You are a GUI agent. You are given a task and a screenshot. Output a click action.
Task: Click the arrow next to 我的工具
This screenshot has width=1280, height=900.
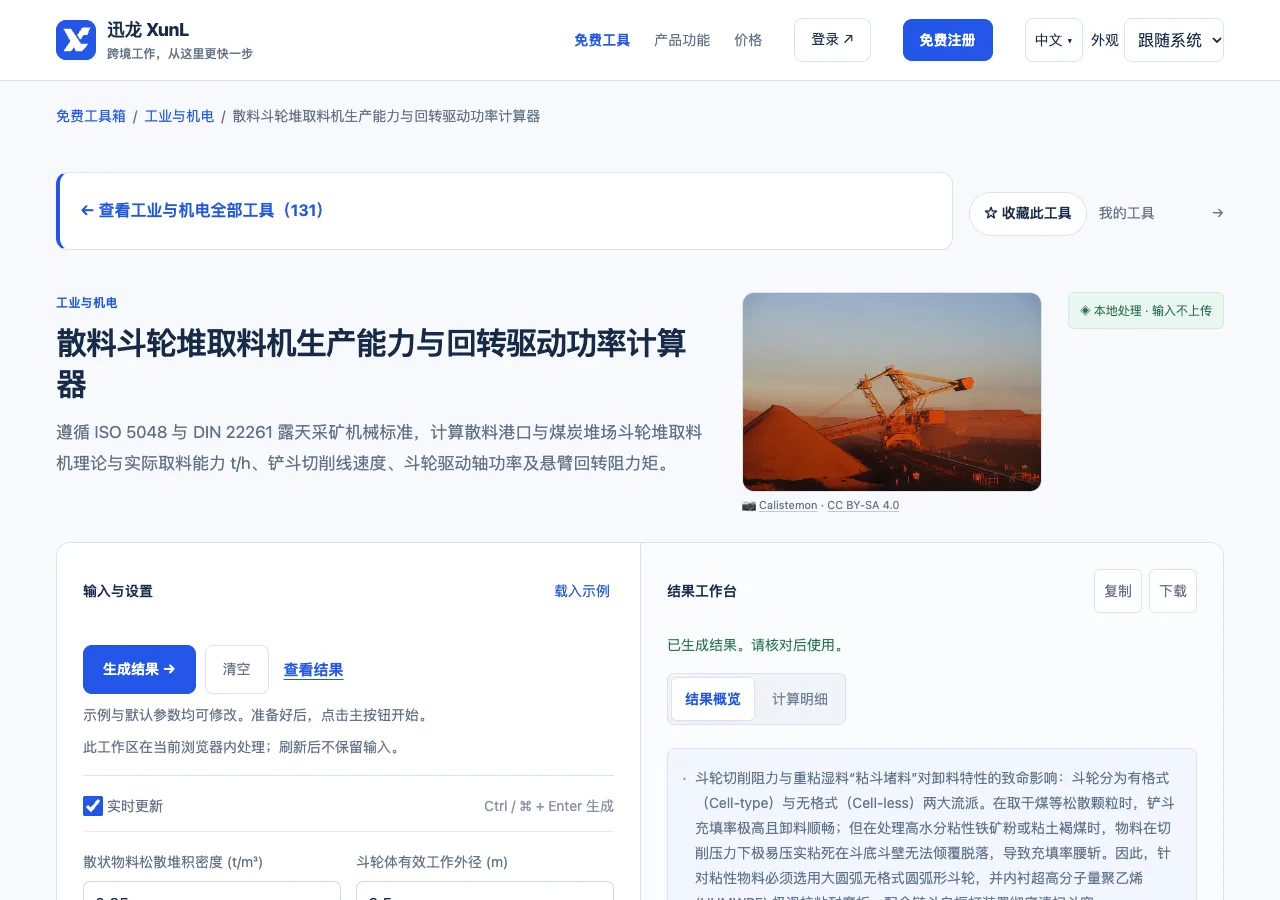(x=1217, y=213)
